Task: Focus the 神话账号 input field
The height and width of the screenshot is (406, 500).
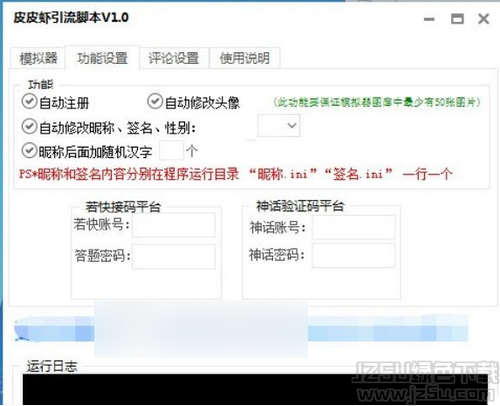Action: [x=354, y=227]
